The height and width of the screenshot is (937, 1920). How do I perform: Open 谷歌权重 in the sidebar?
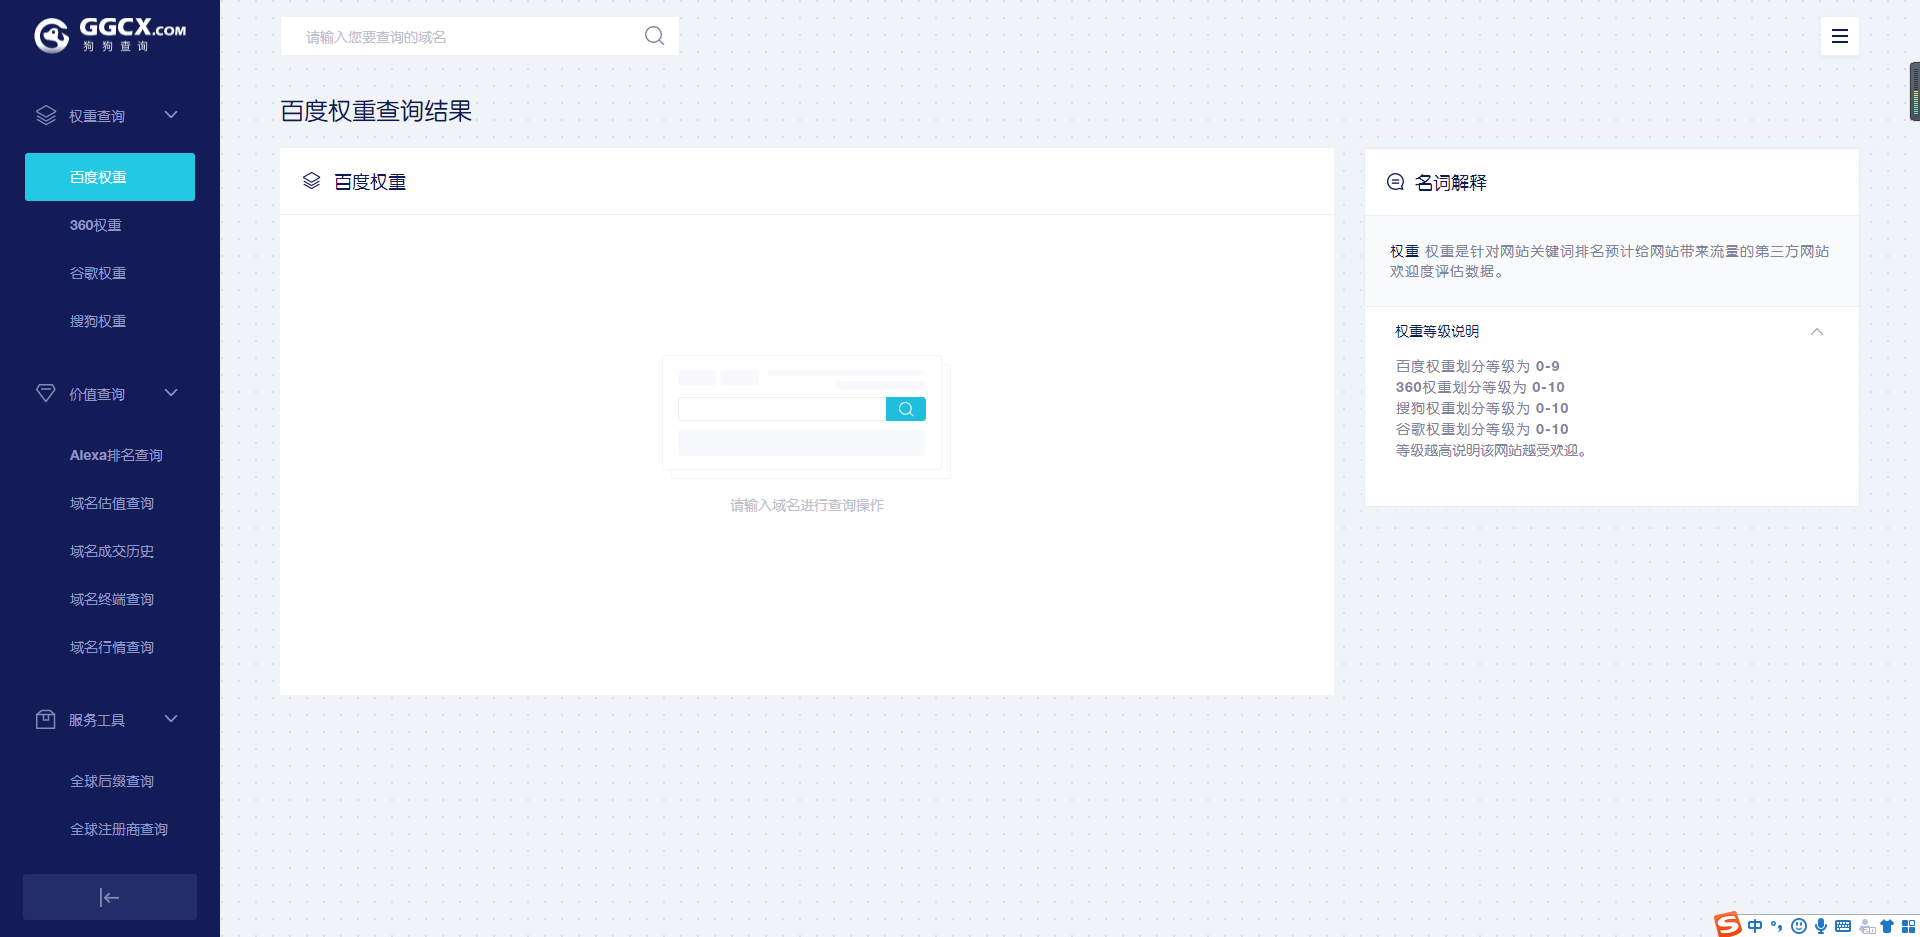pos(98,273)
